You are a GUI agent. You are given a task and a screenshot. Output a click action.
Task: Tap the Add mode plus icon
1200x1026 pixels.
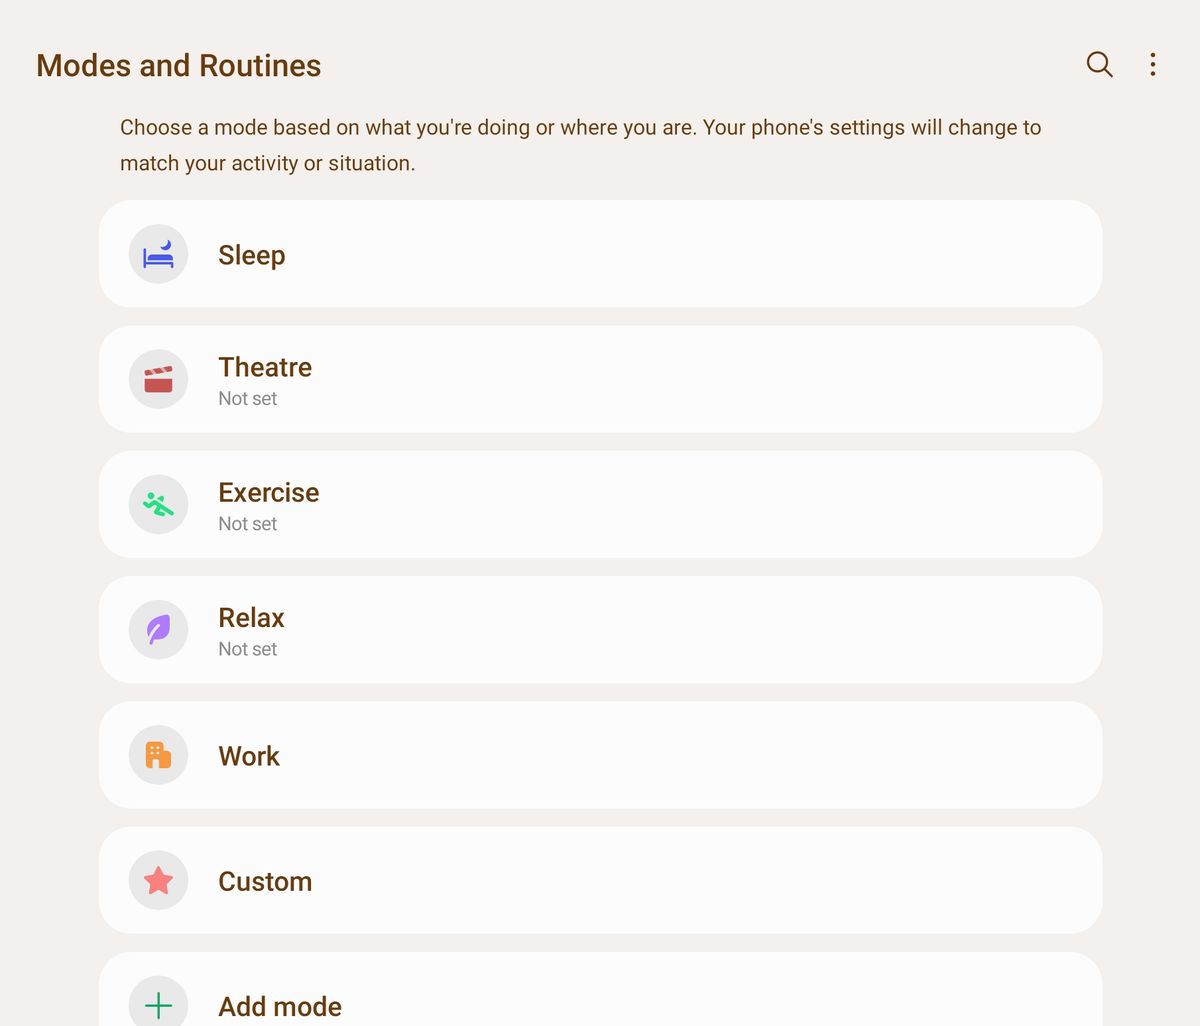pos(158,1001)
